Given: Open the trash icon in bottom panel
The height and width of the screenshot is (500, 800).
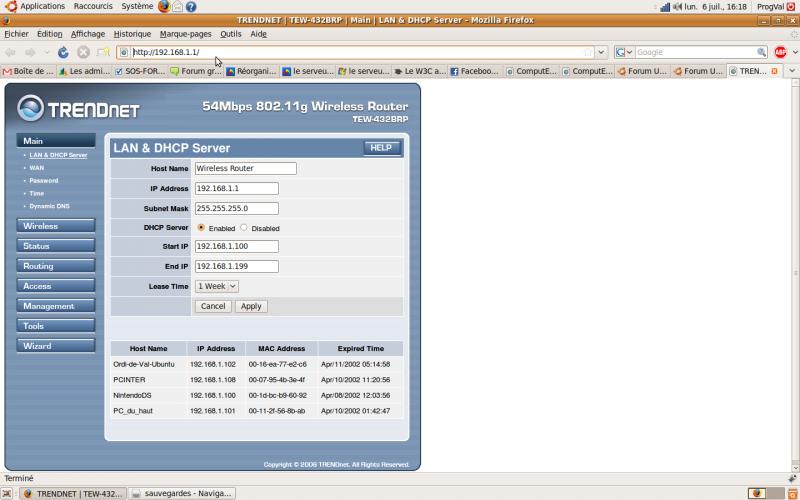Looking at the screenshot, I should 793,493.
